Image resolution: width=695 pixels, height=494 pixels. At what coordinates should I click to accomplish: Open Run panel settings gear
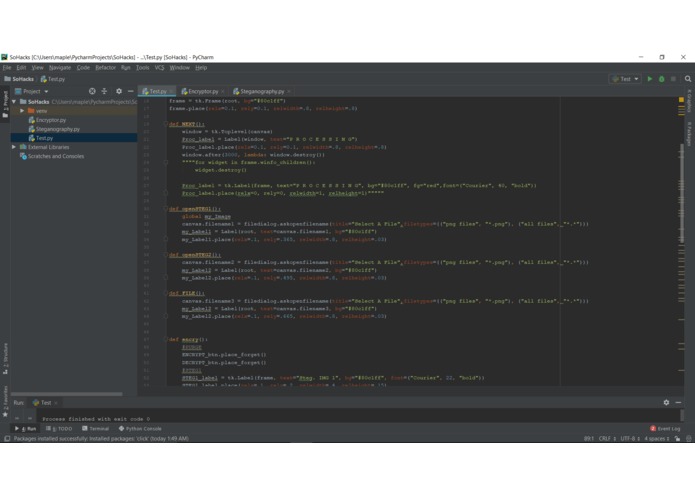(x=666, y=402)
